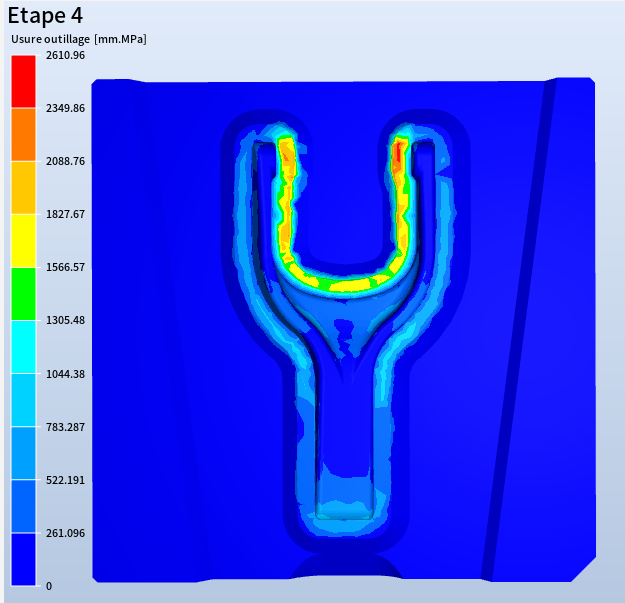Image resolution: width=625 pixels, height=603 pixels.
Task: Click the dark blue legend band above 0
Action: tap(24, 560)
